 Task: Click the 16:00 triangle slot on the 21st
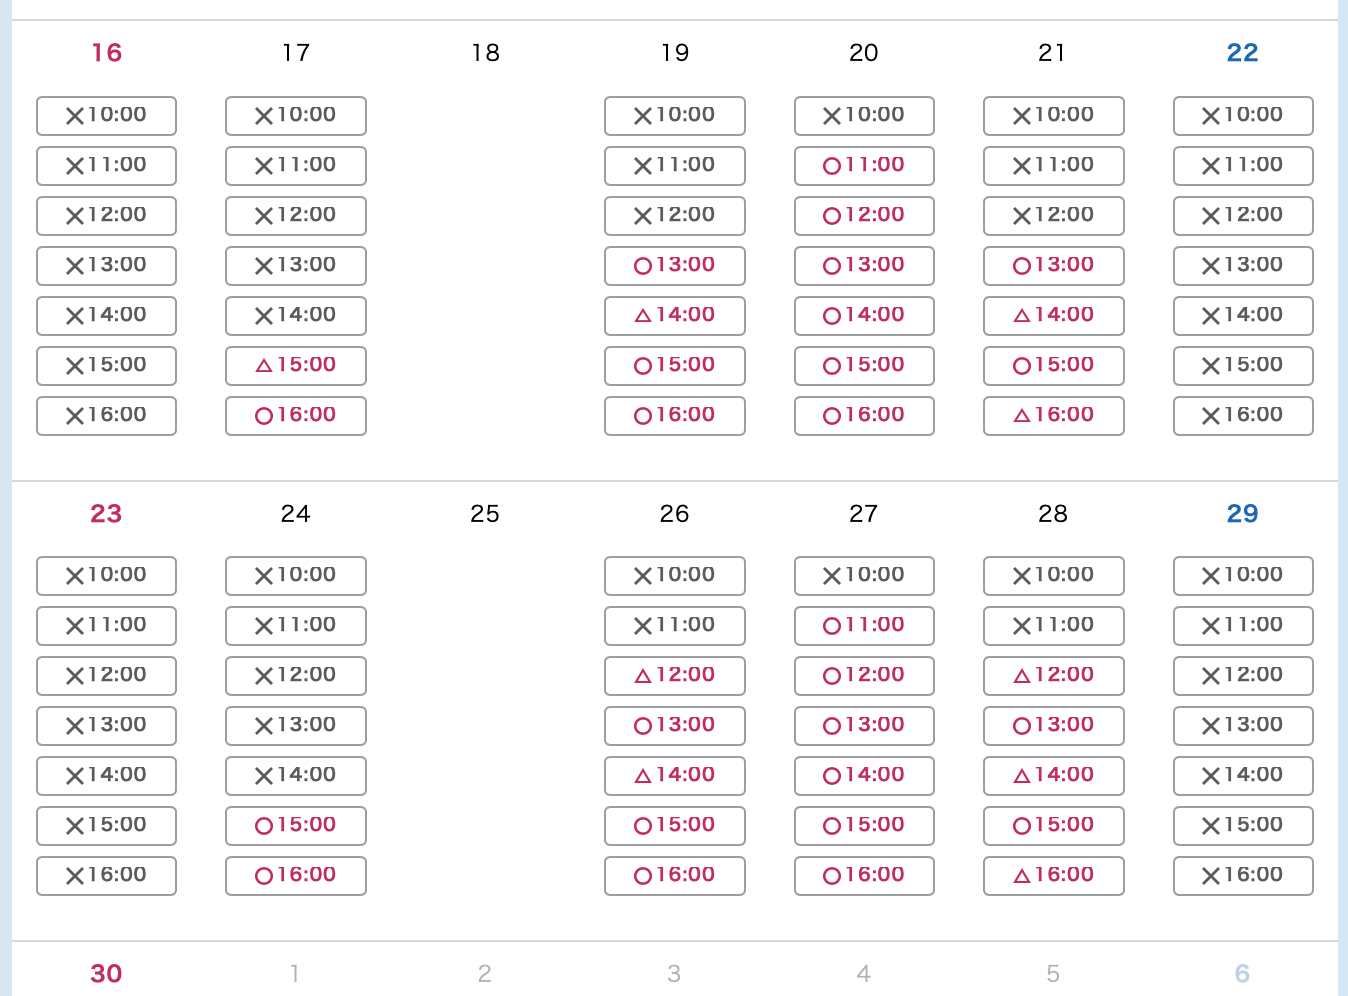(x=1054, y=416)
